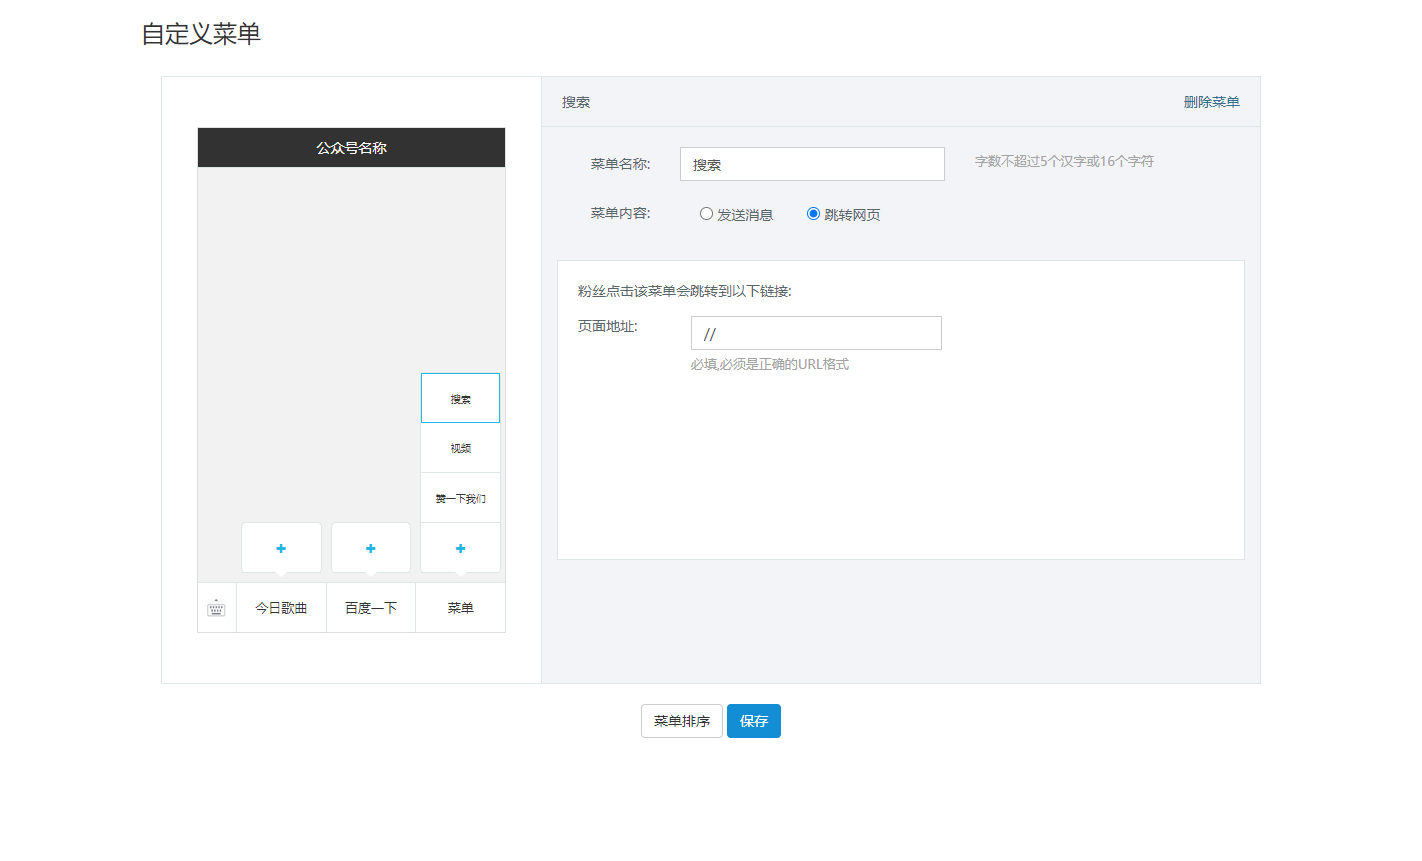Click the 公众号名称 header bar
Image resolution: width=1422 pixels, height=861 pixels.
(x=351, y=147)
